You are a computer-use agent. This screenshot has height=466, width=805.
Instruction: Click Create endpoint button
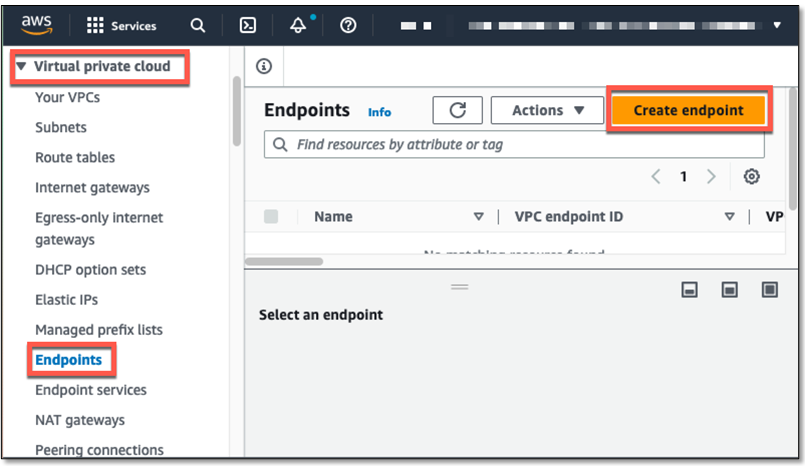[688, 110]
